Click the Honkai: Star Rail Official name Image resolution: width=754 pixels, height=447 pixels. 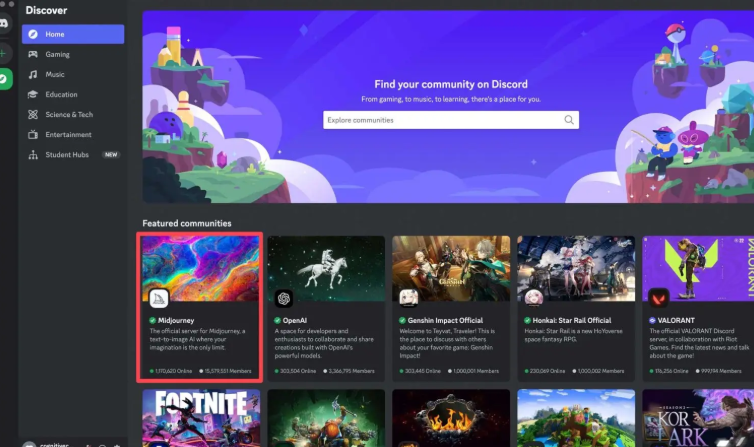click(x=572, y=321)
